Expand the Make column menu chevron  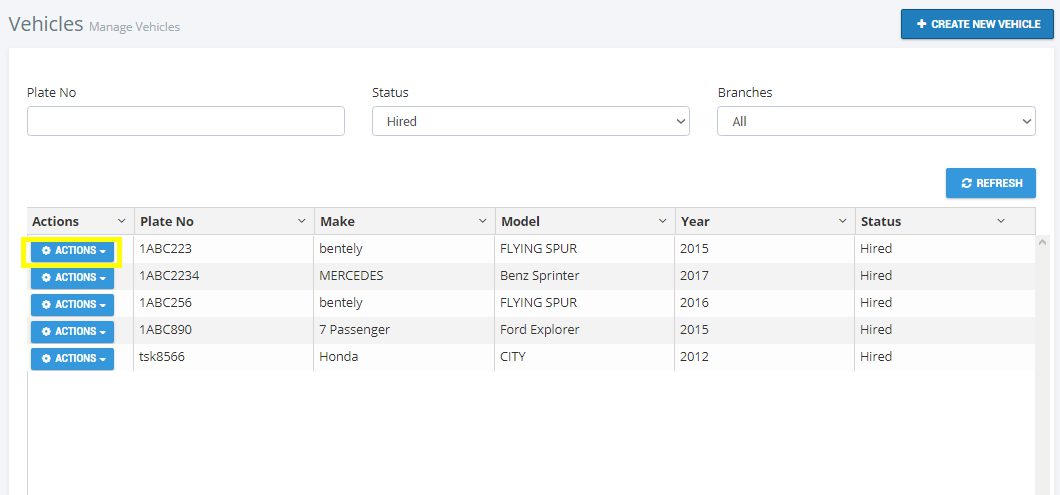(x=482, y=221)
